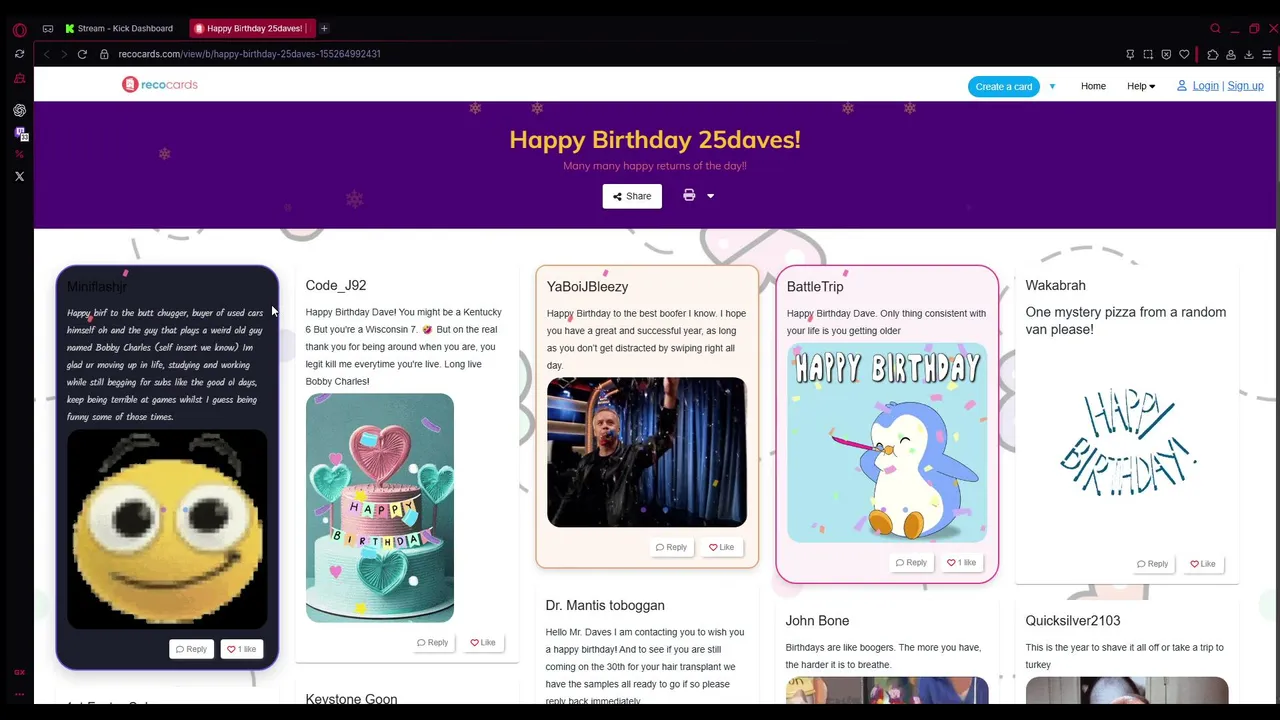Click the Share button
The image size is (1280, 720).
(632, 196)
